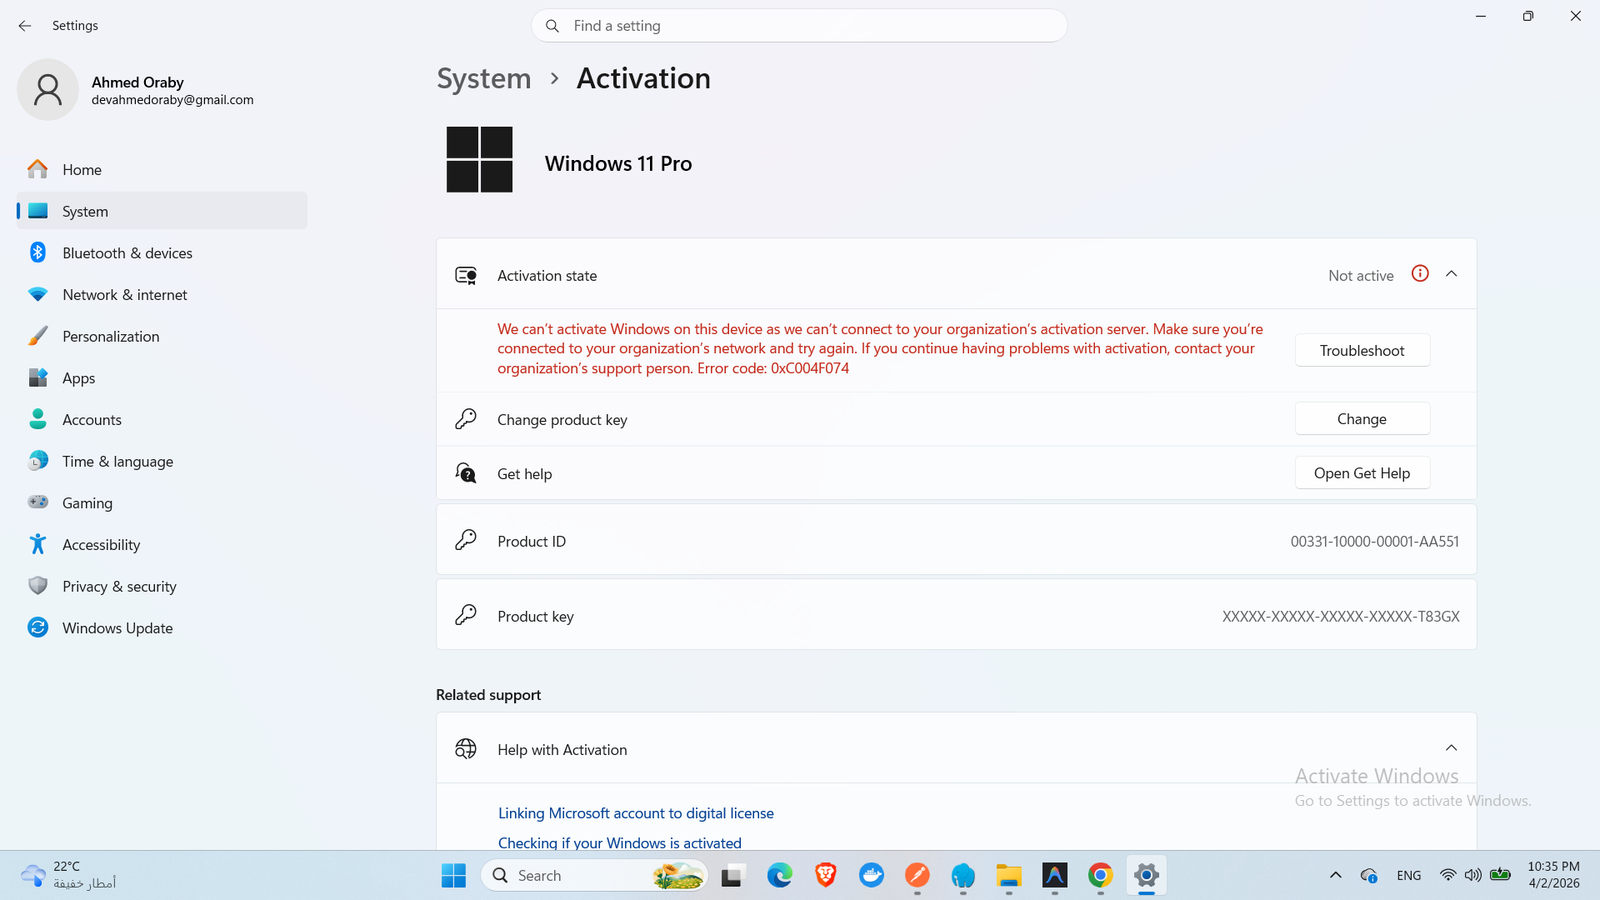Click the Privacy & security shield icon
This screenshot has width=1600, height=900.
pyautogui.click(x=38, y=586)
